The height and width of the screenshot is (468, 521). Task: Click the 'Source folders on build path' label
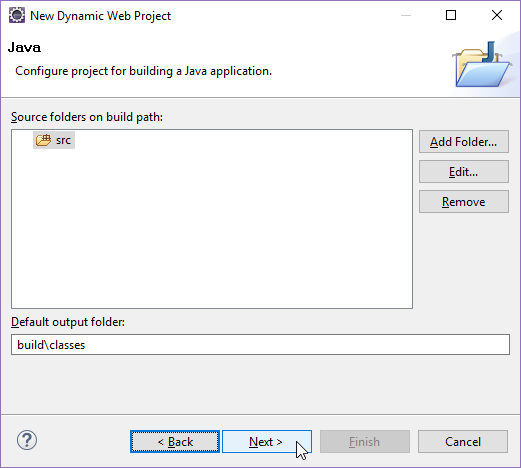pyautogui.click(x=87, y=117)
